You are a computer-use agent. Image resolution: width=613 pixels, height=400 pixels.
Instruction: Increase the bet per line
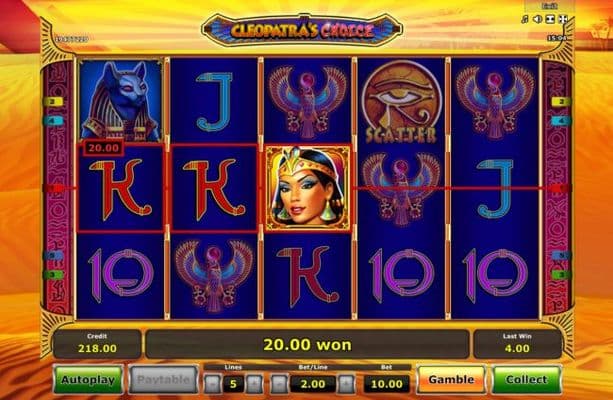click(x=346, y=384)
